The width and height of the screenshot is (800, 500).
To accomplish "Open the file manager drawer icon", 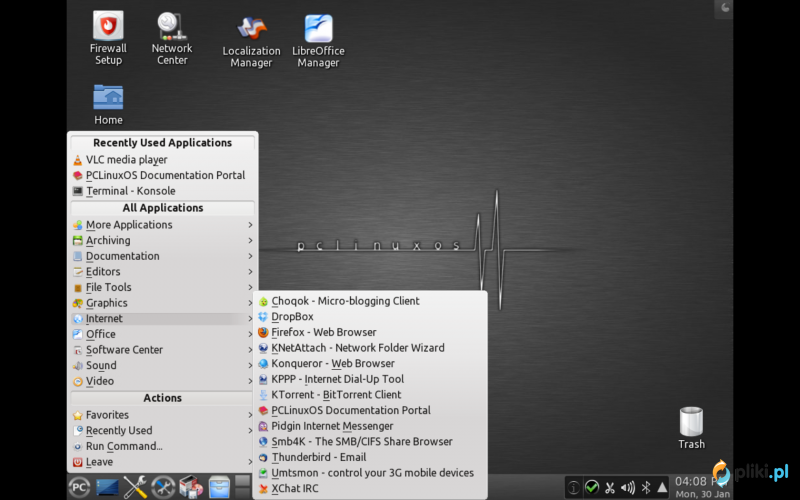I will (219, 487).
